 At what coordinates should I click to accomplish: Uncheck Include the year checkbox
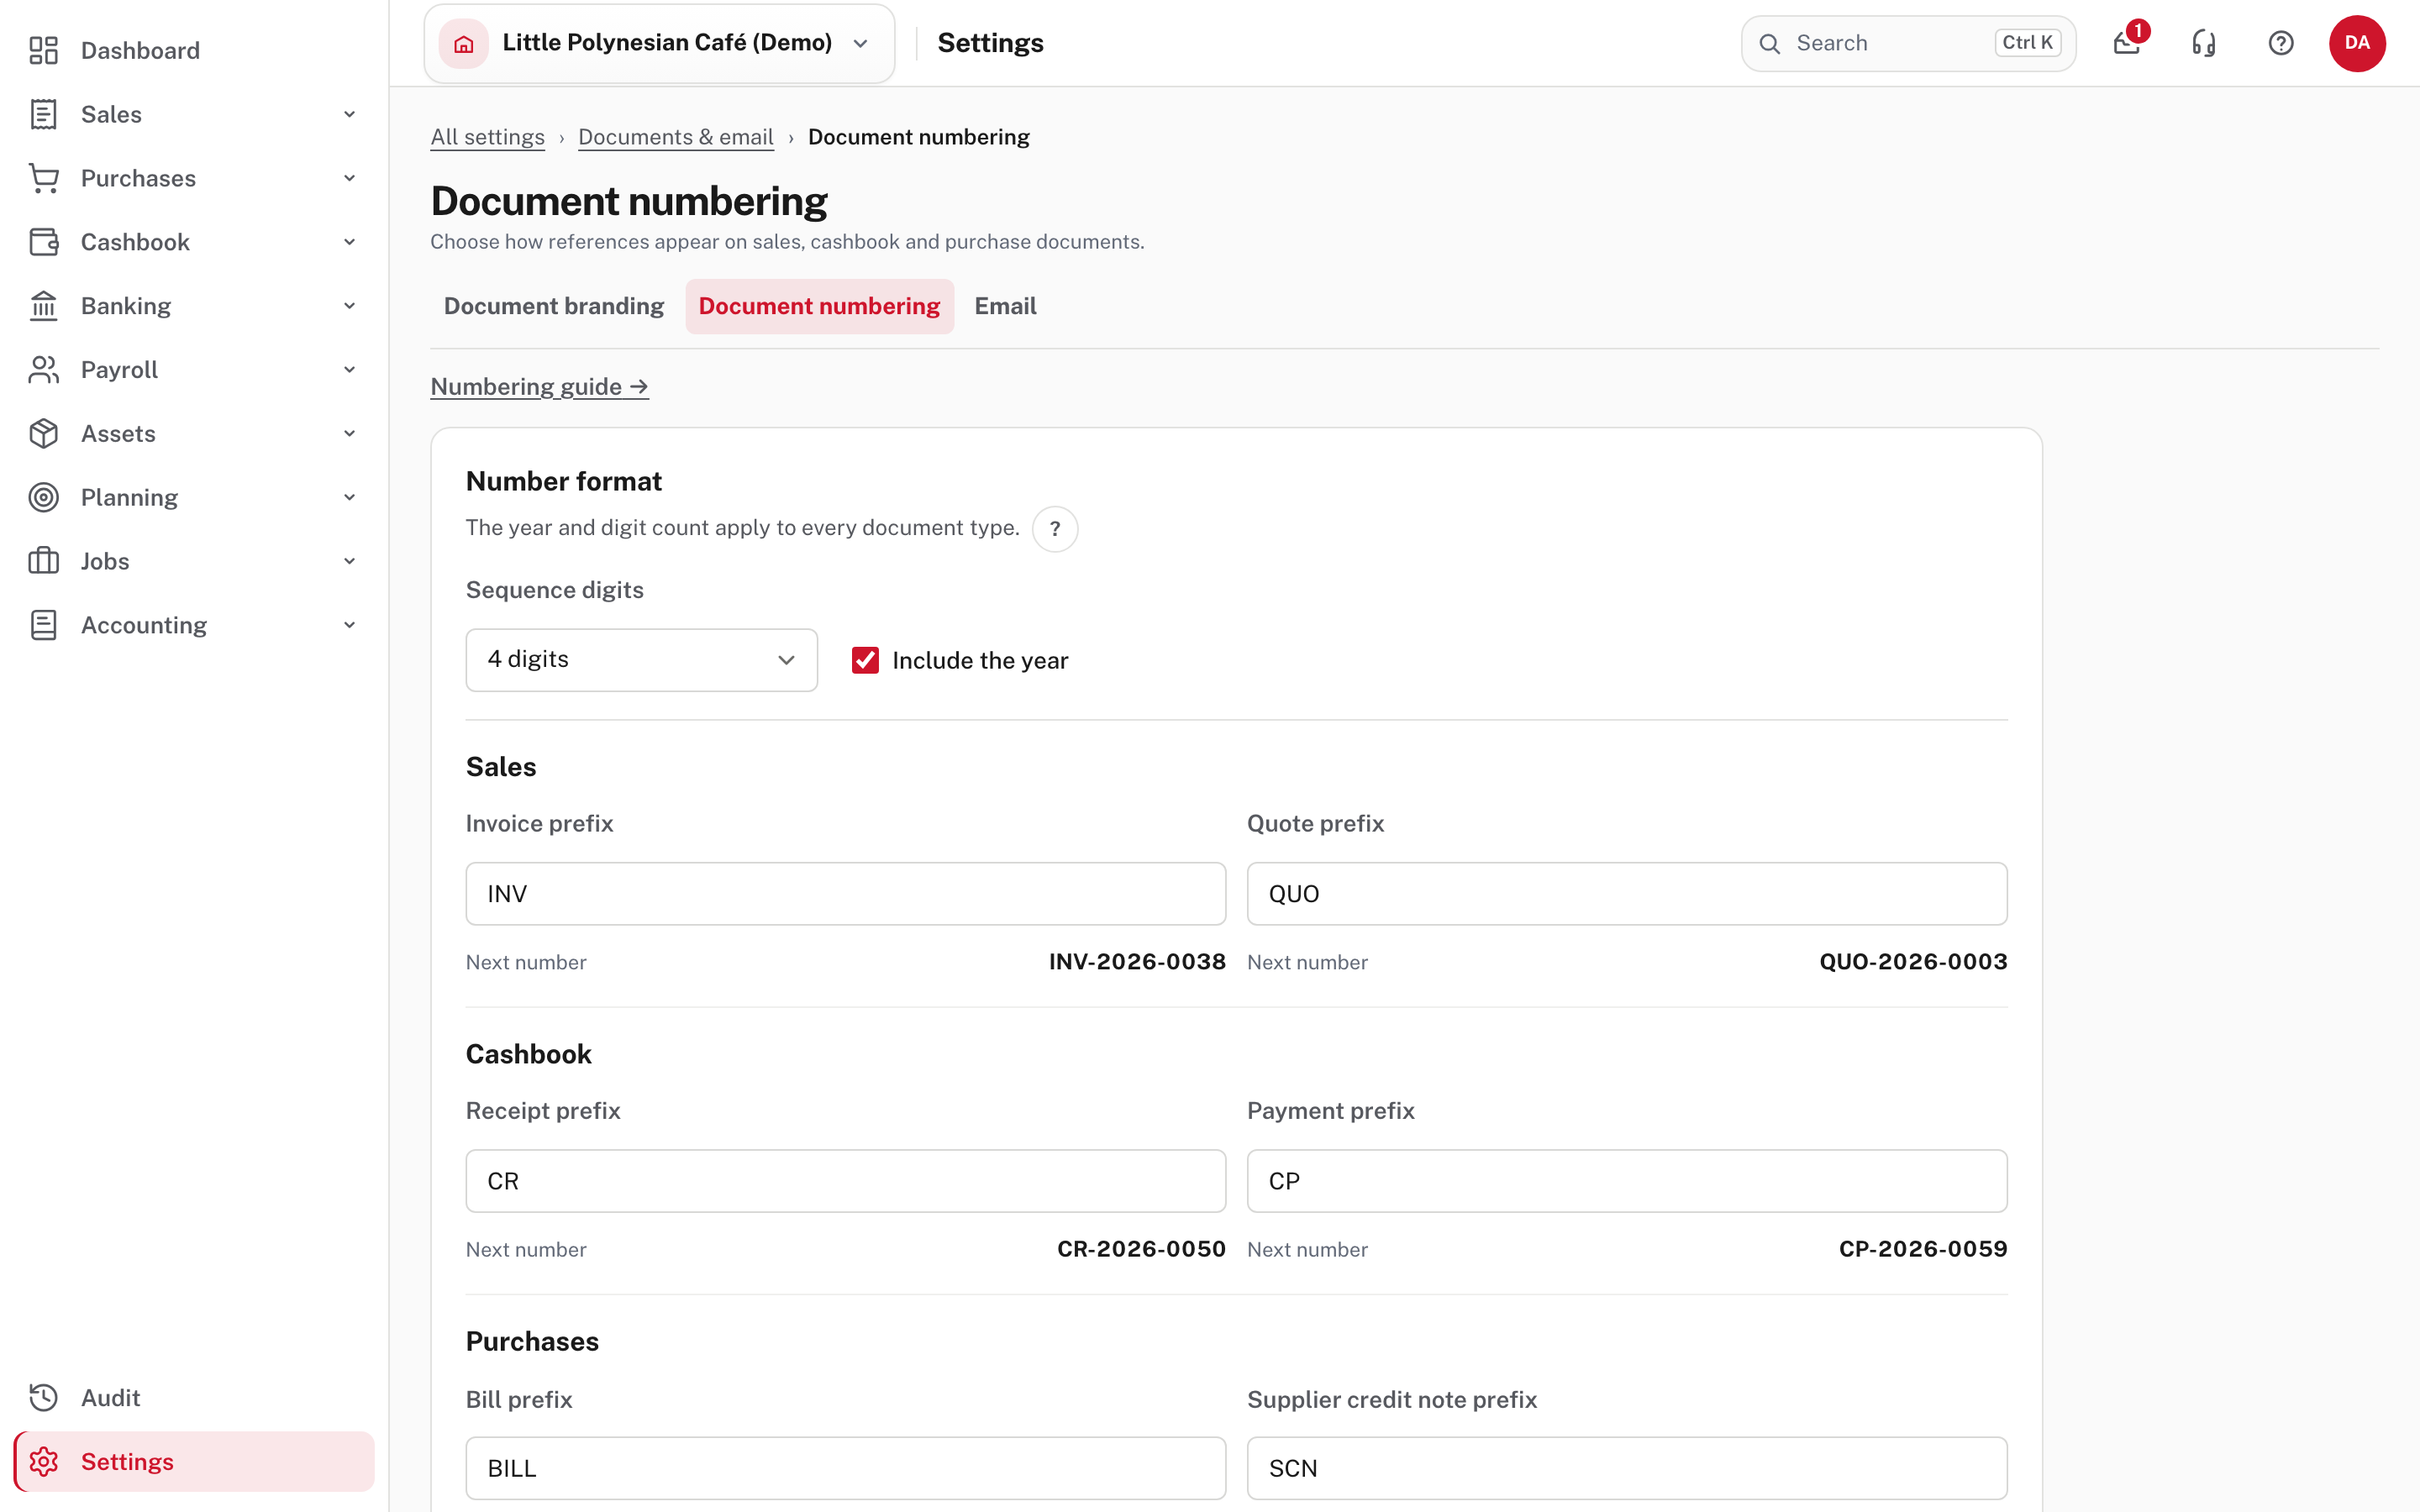pos(865,660)
